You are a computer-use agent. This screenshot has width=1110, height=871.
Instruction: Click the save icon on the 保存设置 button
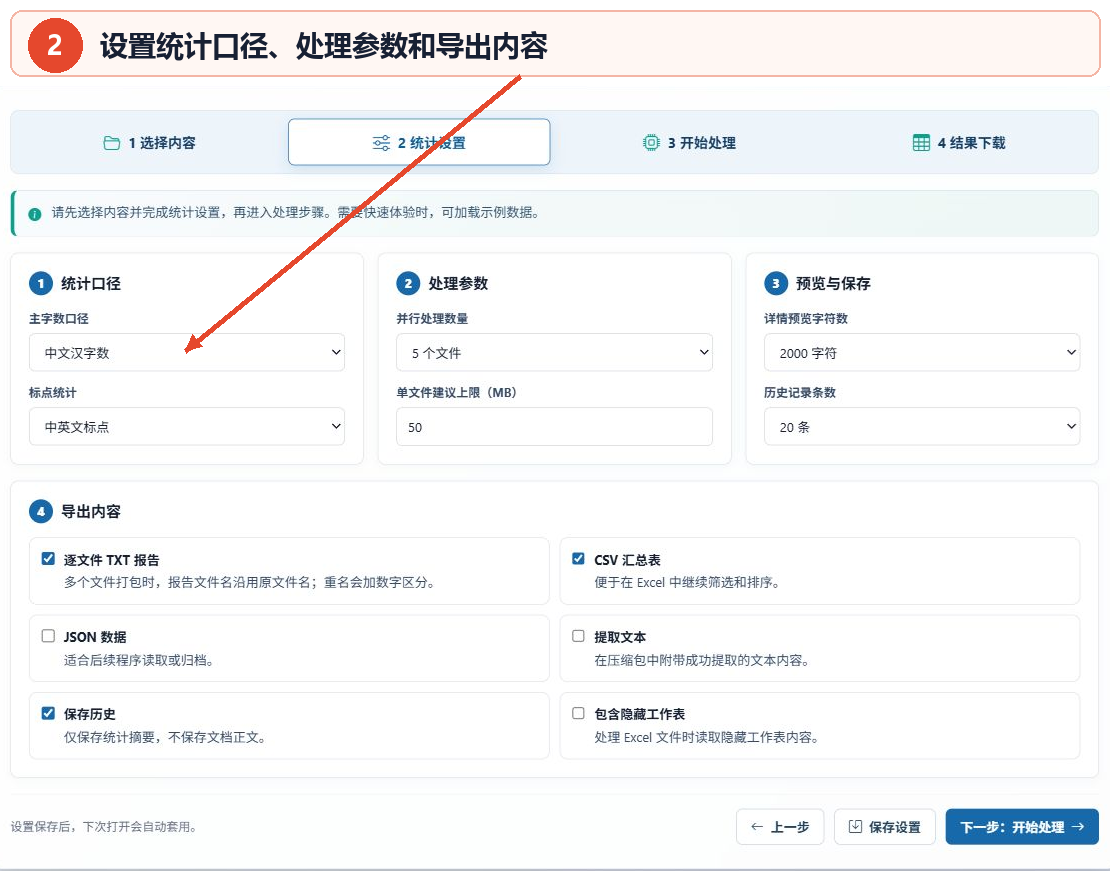point(855,826)
